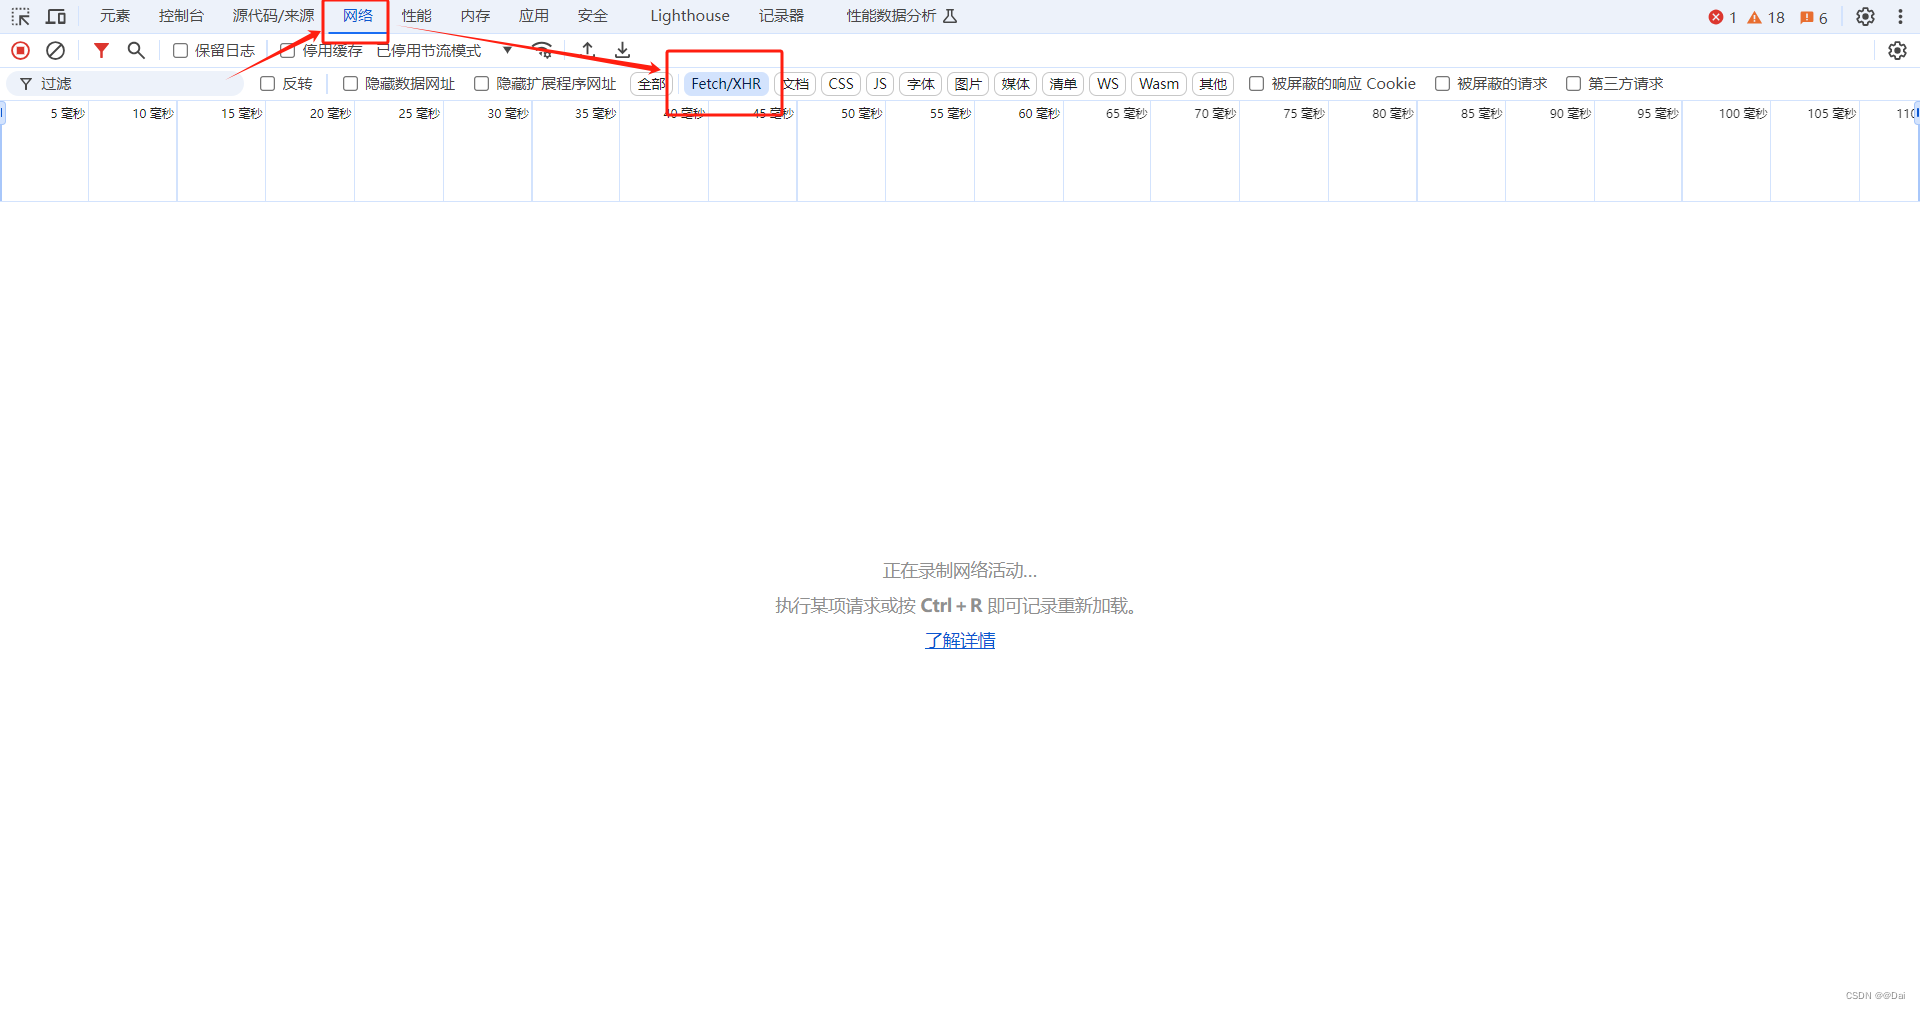Open 性能数据分析 tab
The width and height of the screenshot is (1920, 1009).
902,16
